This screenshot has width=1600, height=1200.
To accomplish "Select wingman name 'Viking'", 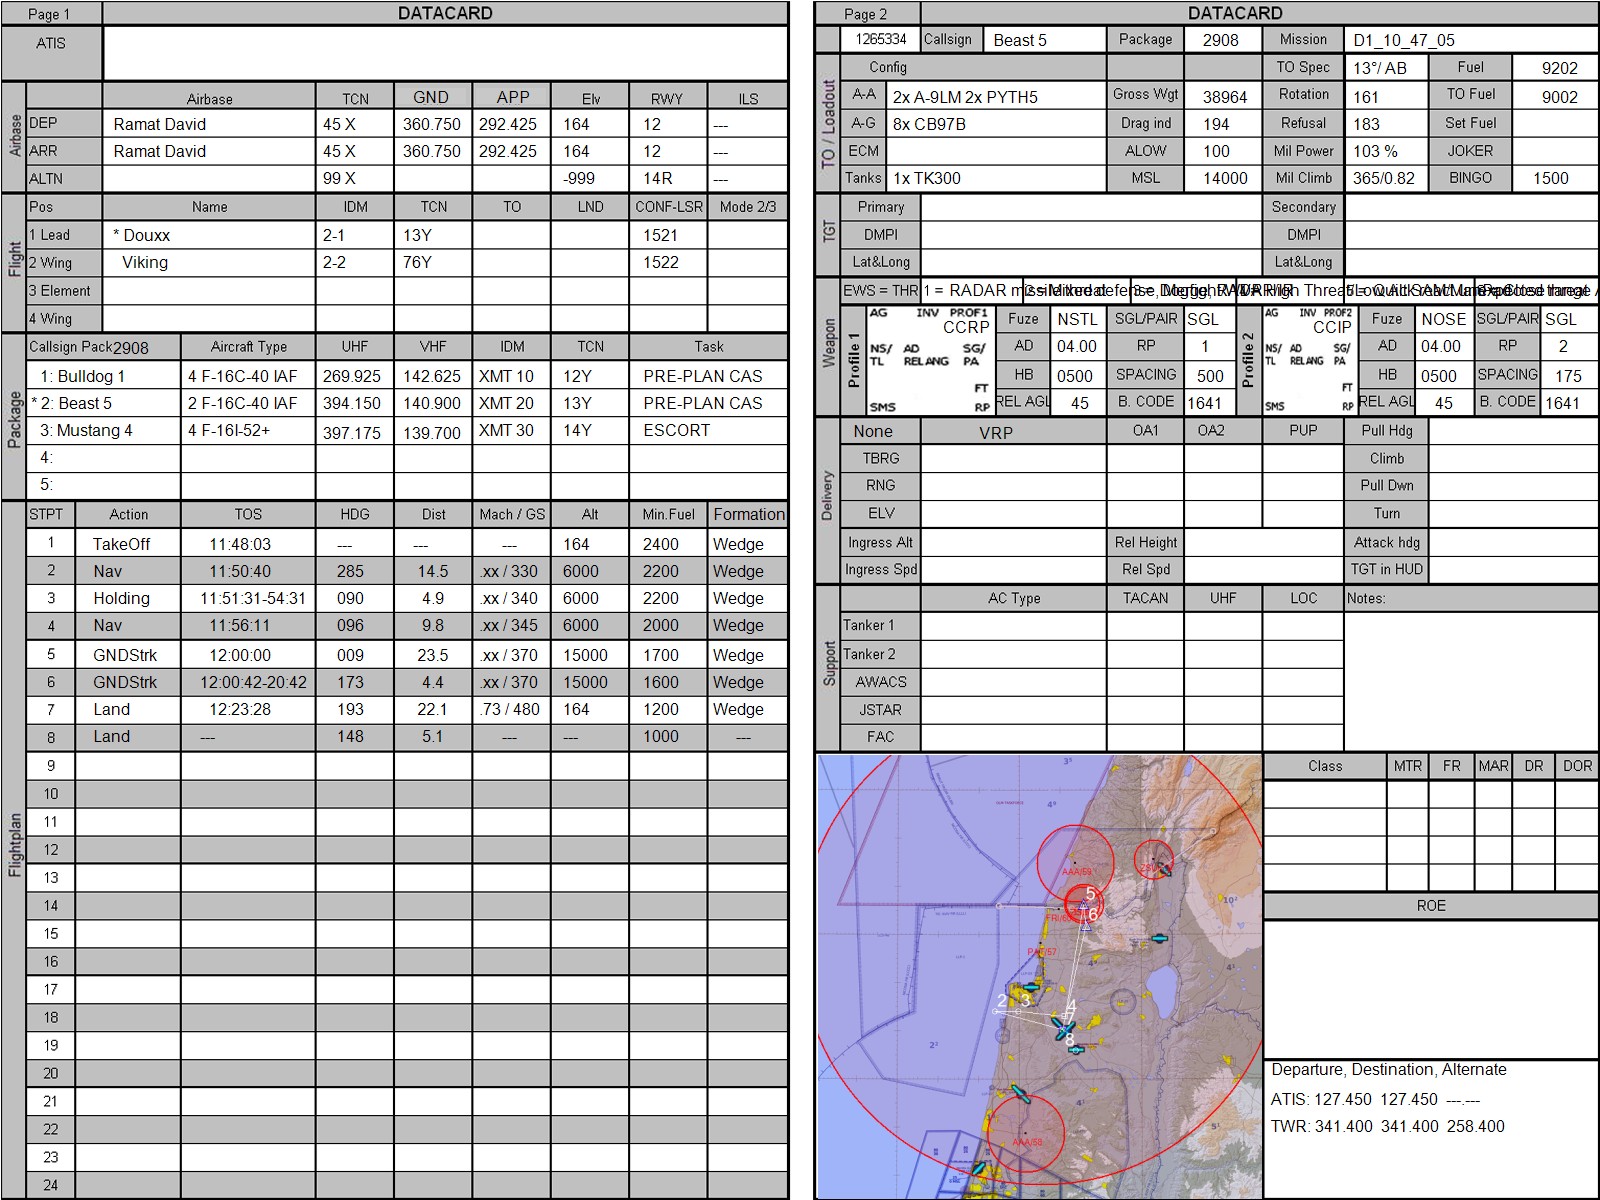I will (x=145, y=262).
